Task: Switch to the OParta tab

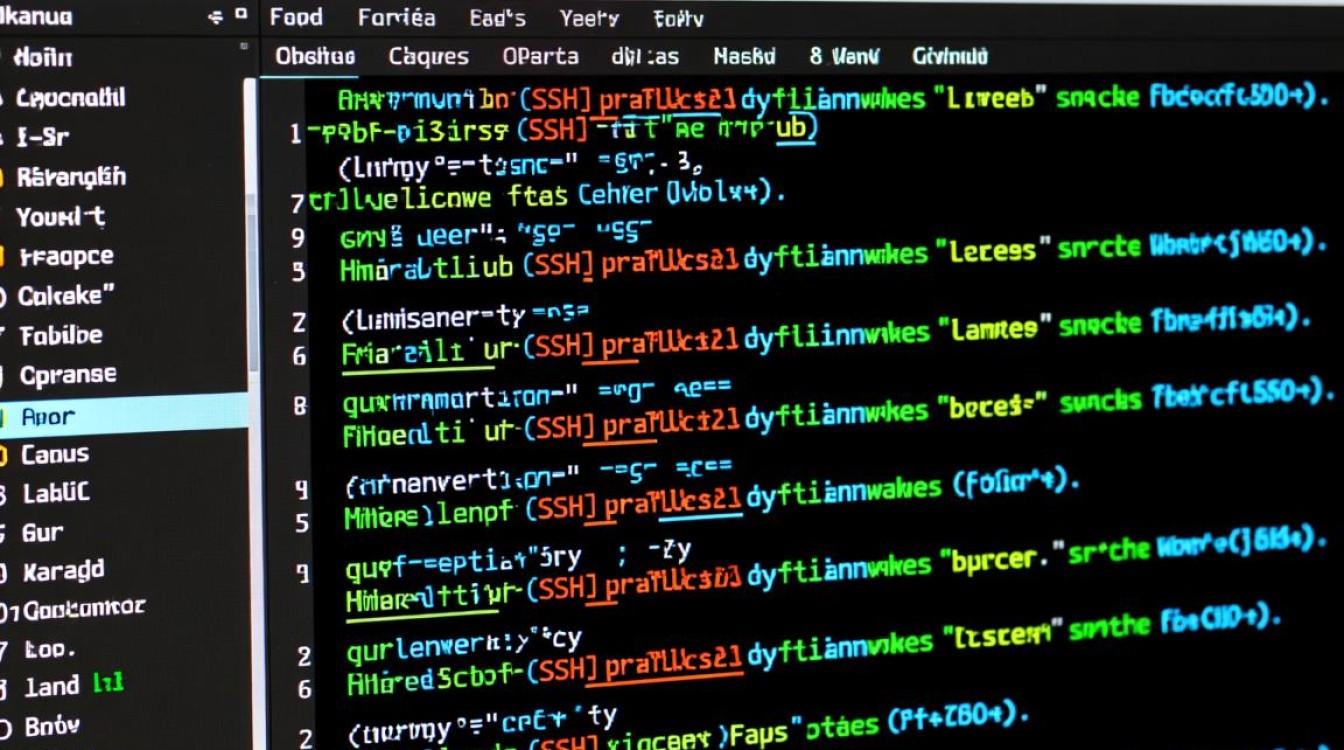Action: point(541,56)
